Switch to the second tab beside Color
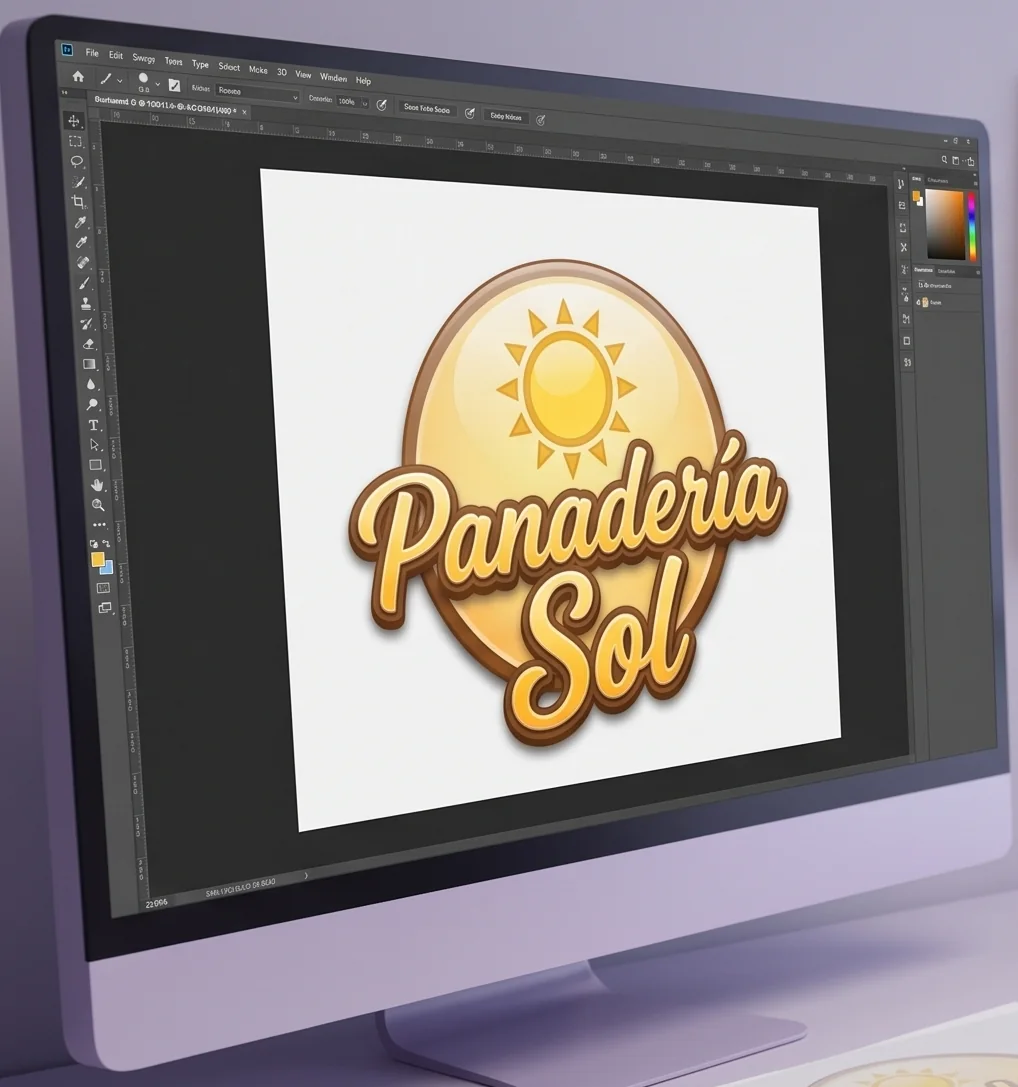 [x=938, y=180]
